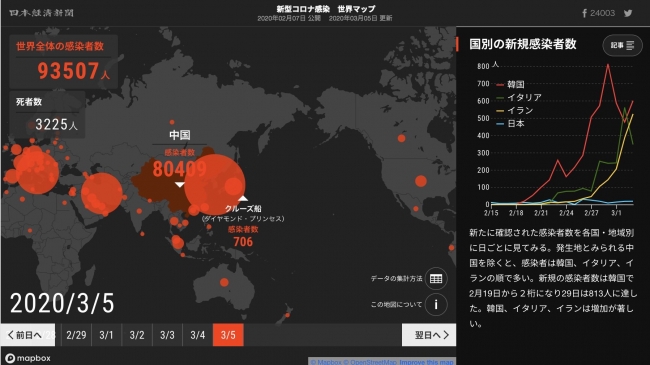Select the 3/3 date tab

click(x=167, y=335)
